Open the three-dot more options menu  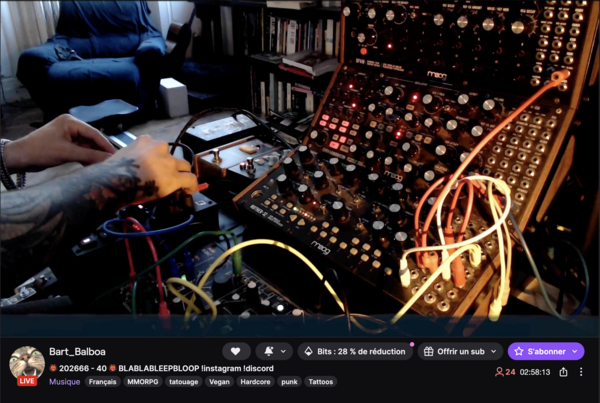pos(581,372)
